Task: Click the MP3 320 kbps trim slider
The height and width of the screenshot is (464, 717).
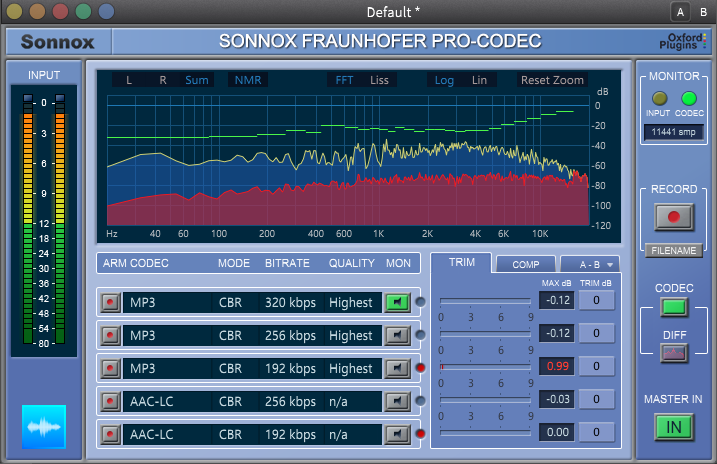Action: click(x=485, y=301)
